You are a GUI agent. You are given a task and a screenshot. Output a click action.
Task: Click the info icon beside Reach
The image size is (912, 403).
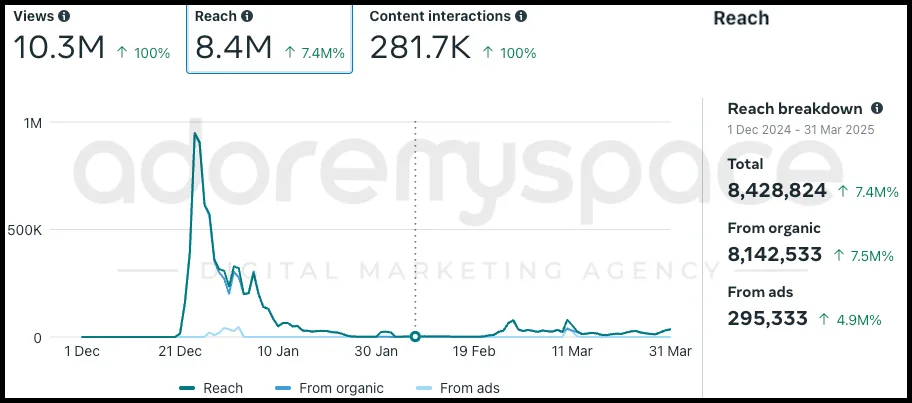pyautogui.click(x=247, y=16)
